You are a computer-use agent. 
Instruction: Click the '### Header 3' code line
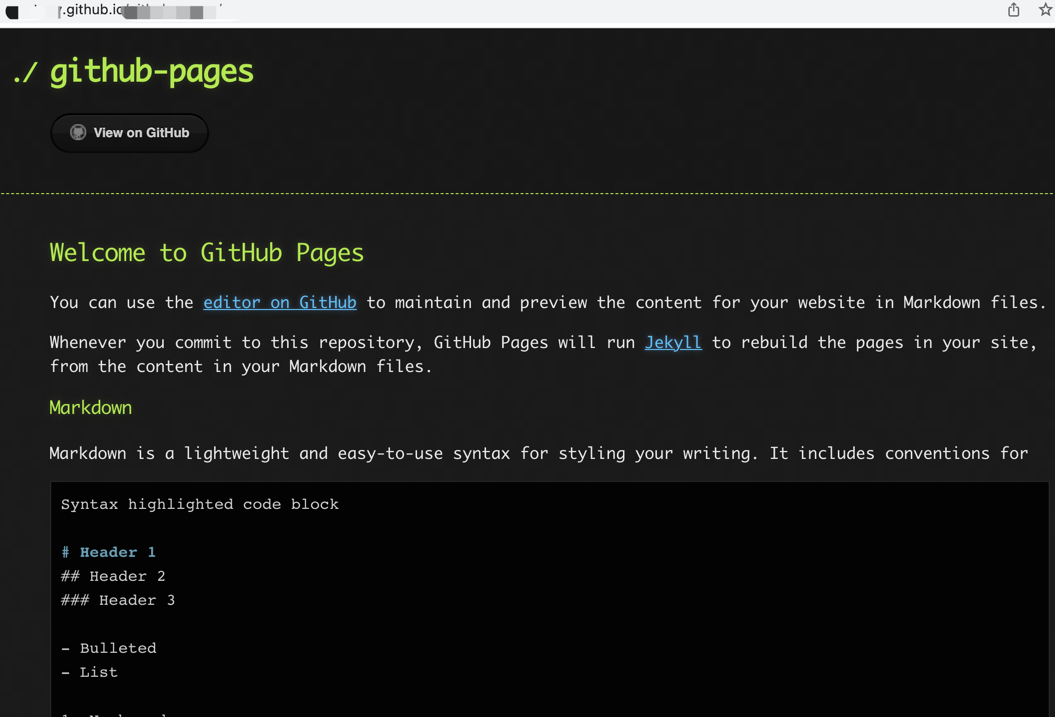click(x=118, y=600)
